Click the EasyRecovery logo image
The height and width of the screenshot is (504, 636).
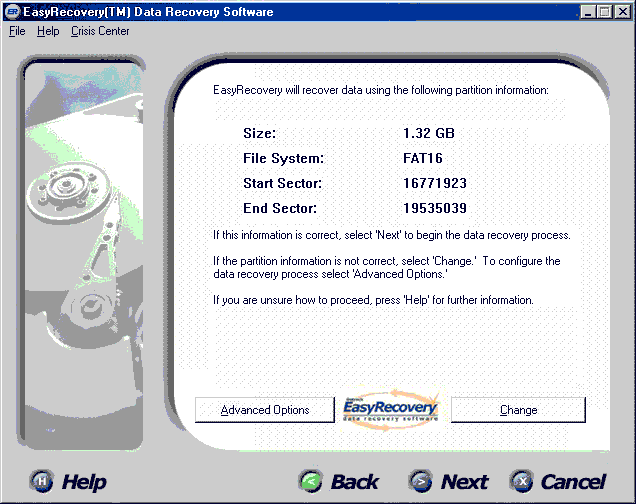tap(391, 410)
